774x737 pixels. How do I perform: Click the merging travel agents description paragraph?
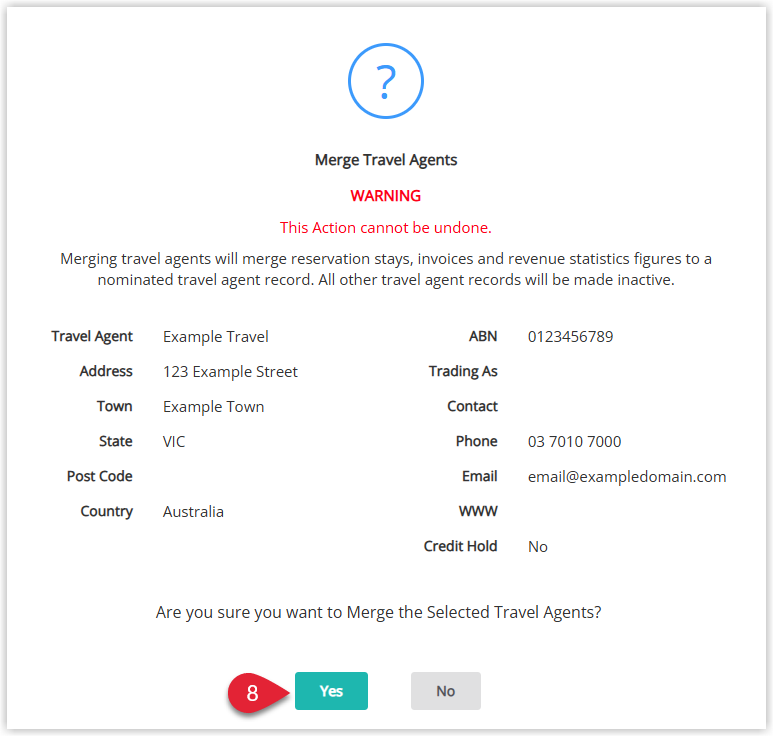pos(386,270)
